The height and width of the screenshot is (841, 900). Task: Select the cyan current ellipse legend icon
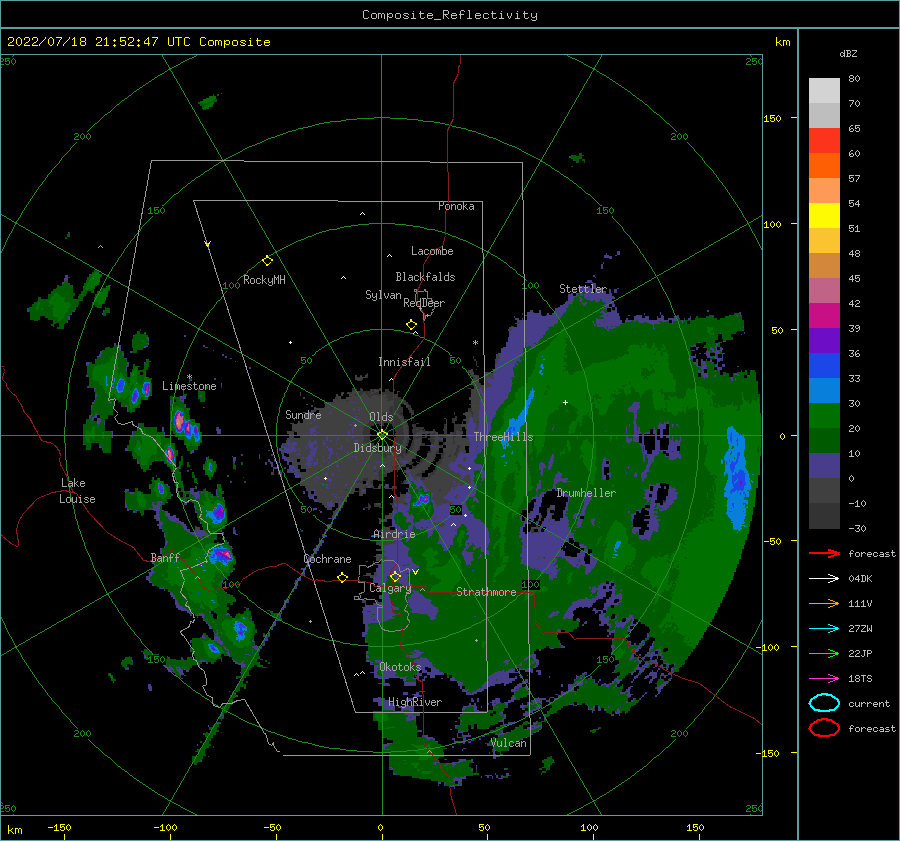[x=824, y=703]
